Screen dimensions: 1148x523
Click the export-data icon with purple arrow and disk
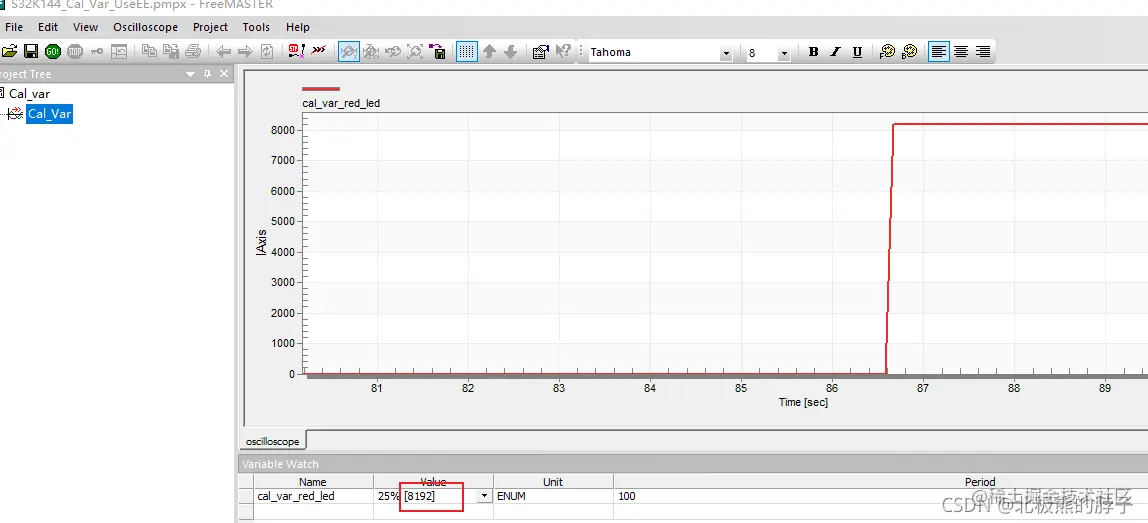tap(438, 51)
